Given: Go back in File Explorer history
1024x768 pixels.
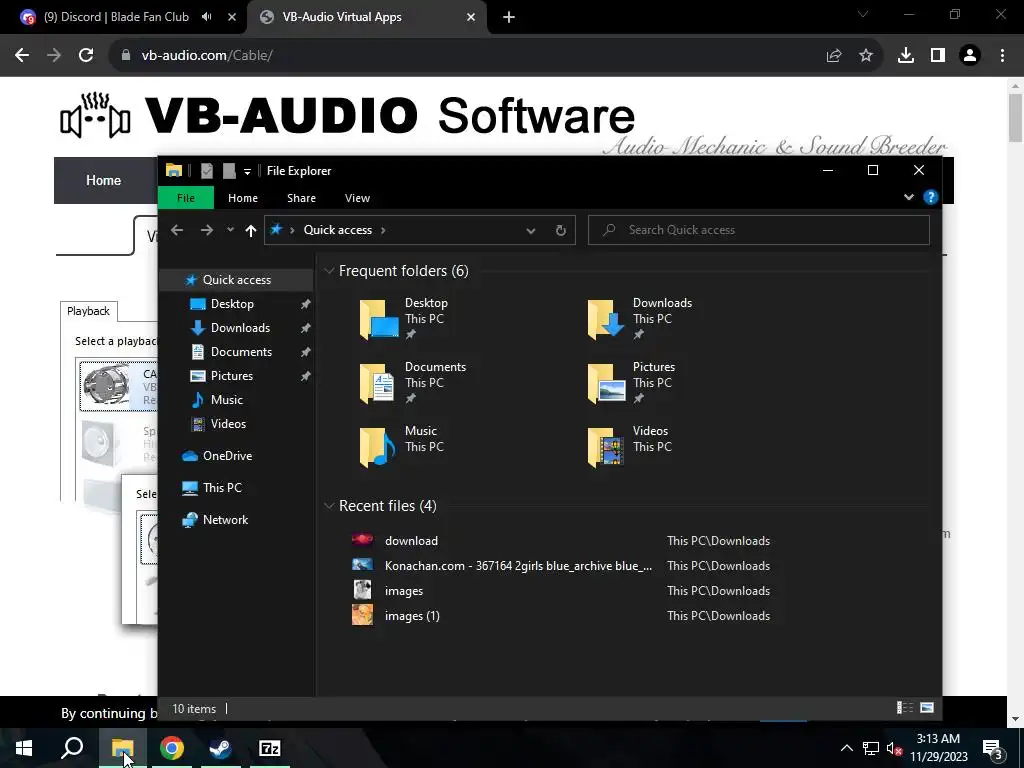Looking at the screenshot, I should pos(177,230).
